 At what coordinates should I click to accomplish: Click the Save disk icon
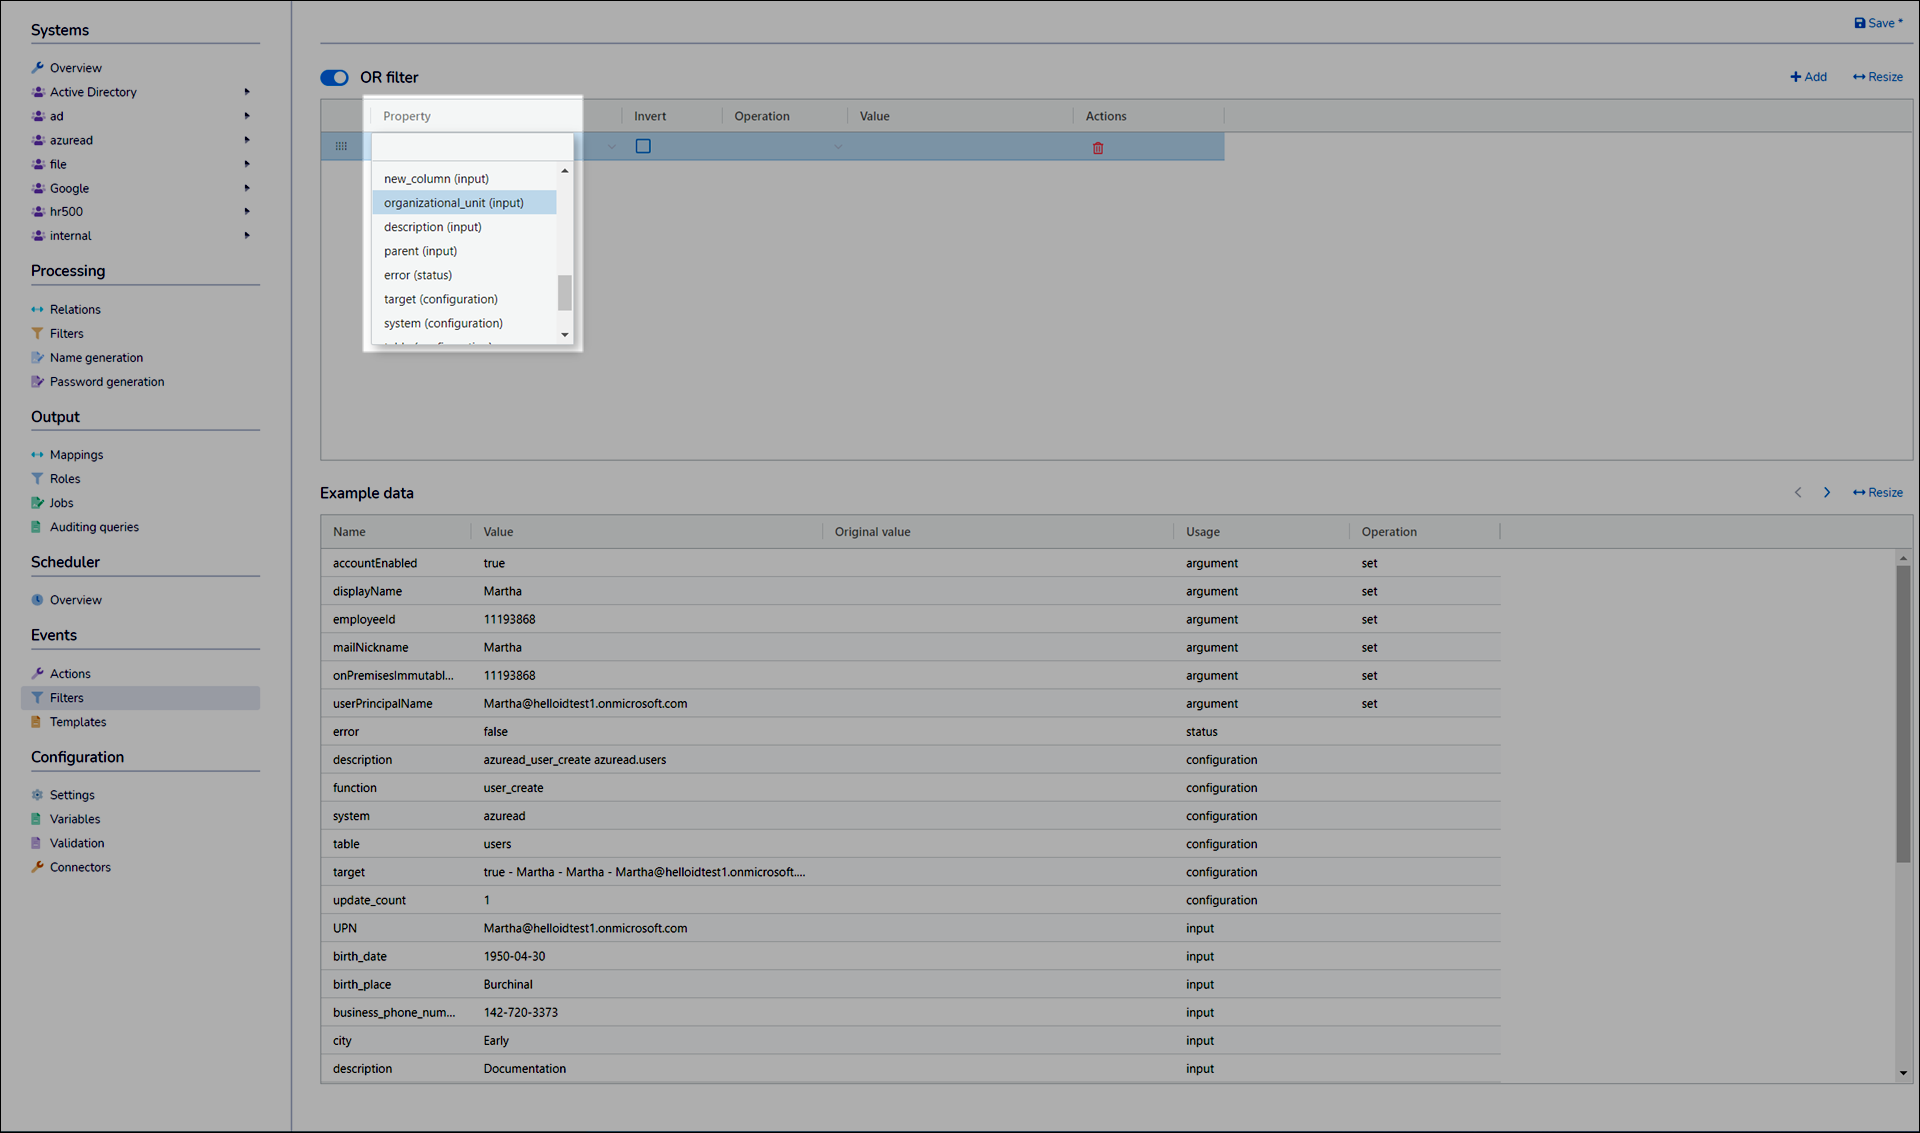pos(1859,23)
